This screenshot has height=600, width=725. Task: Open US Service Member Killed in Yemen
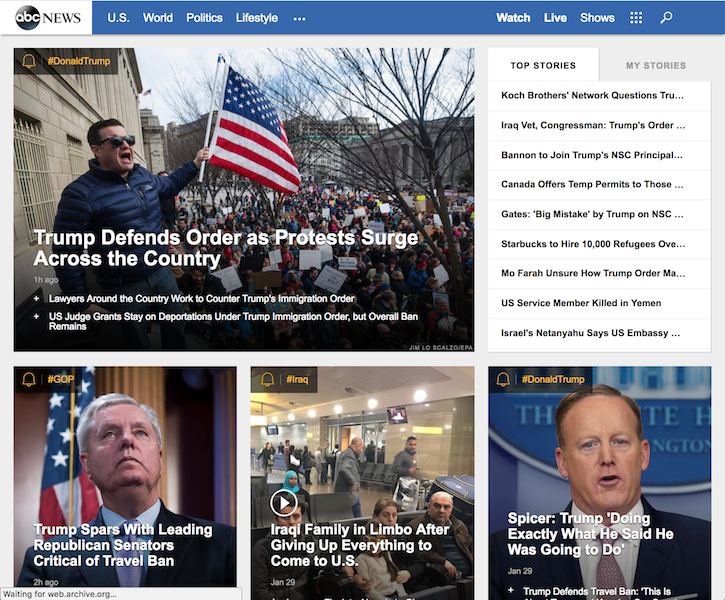(x=599, y=303)
